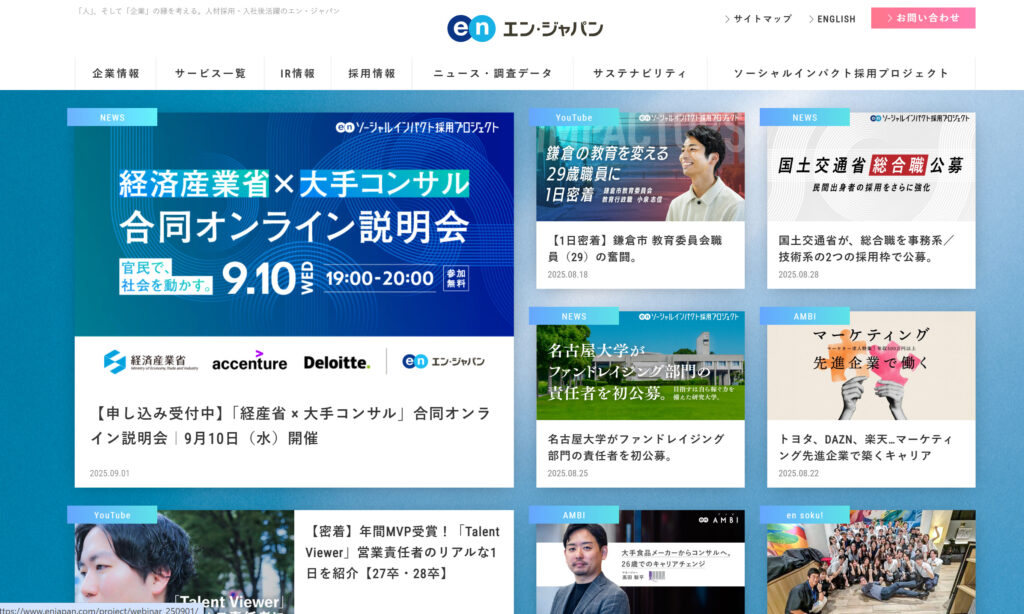
Task: Click the date 2025.08.28 on 国土交通省 card
Action: pos(798,274)
